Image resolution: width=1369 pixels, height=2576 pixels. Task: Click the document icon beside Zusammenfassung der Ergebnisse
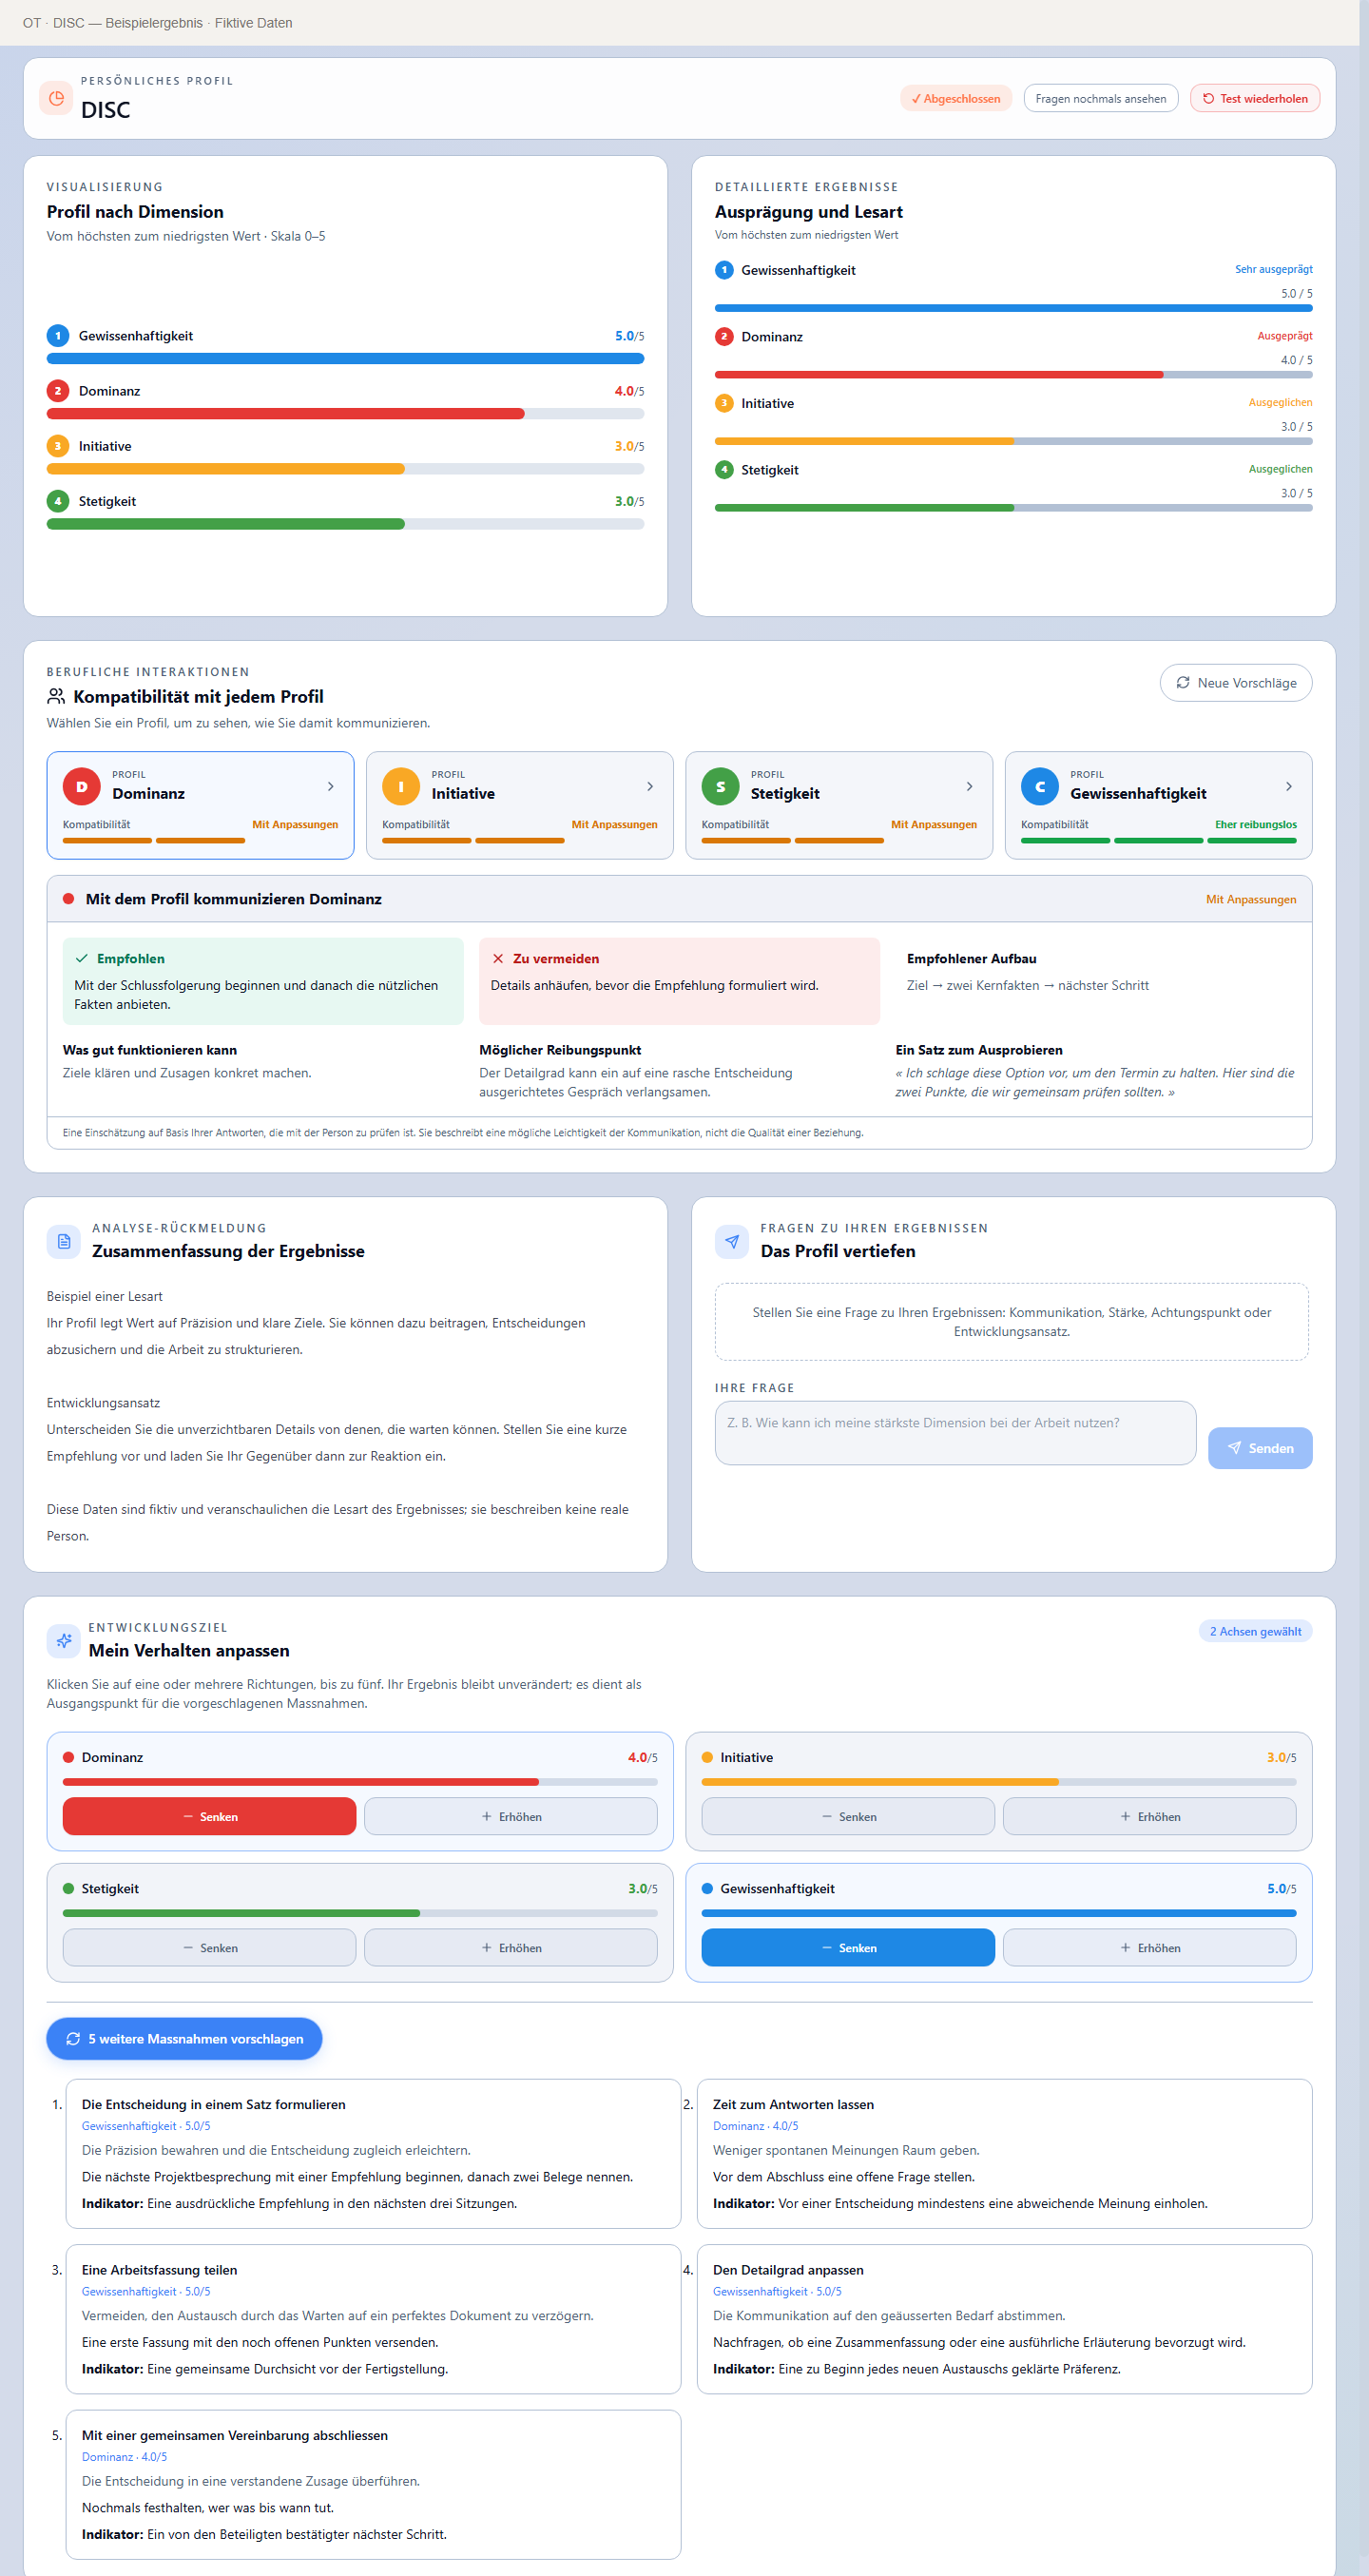click(64, 1241)
